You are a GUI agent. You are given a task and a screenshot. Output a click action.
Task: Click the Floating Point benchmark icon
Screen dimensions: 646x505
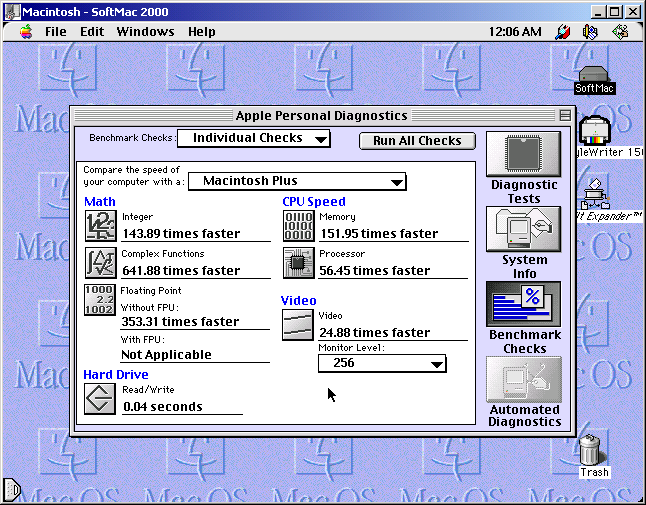(100, 300)
